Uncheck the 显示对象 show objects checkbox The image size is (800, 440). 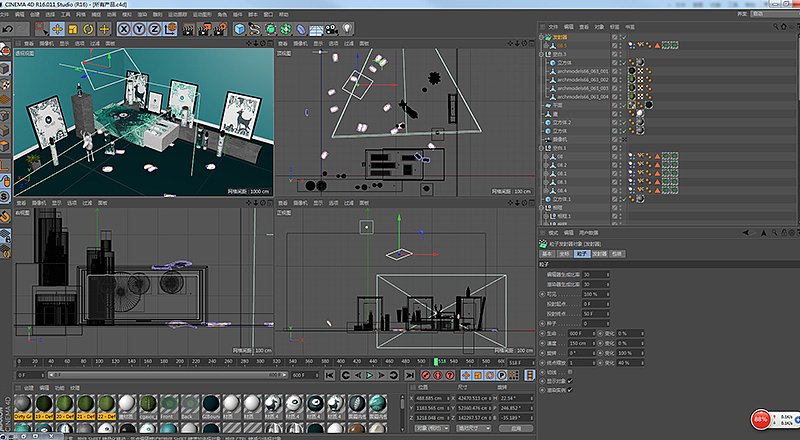click(x=570, y=381)
